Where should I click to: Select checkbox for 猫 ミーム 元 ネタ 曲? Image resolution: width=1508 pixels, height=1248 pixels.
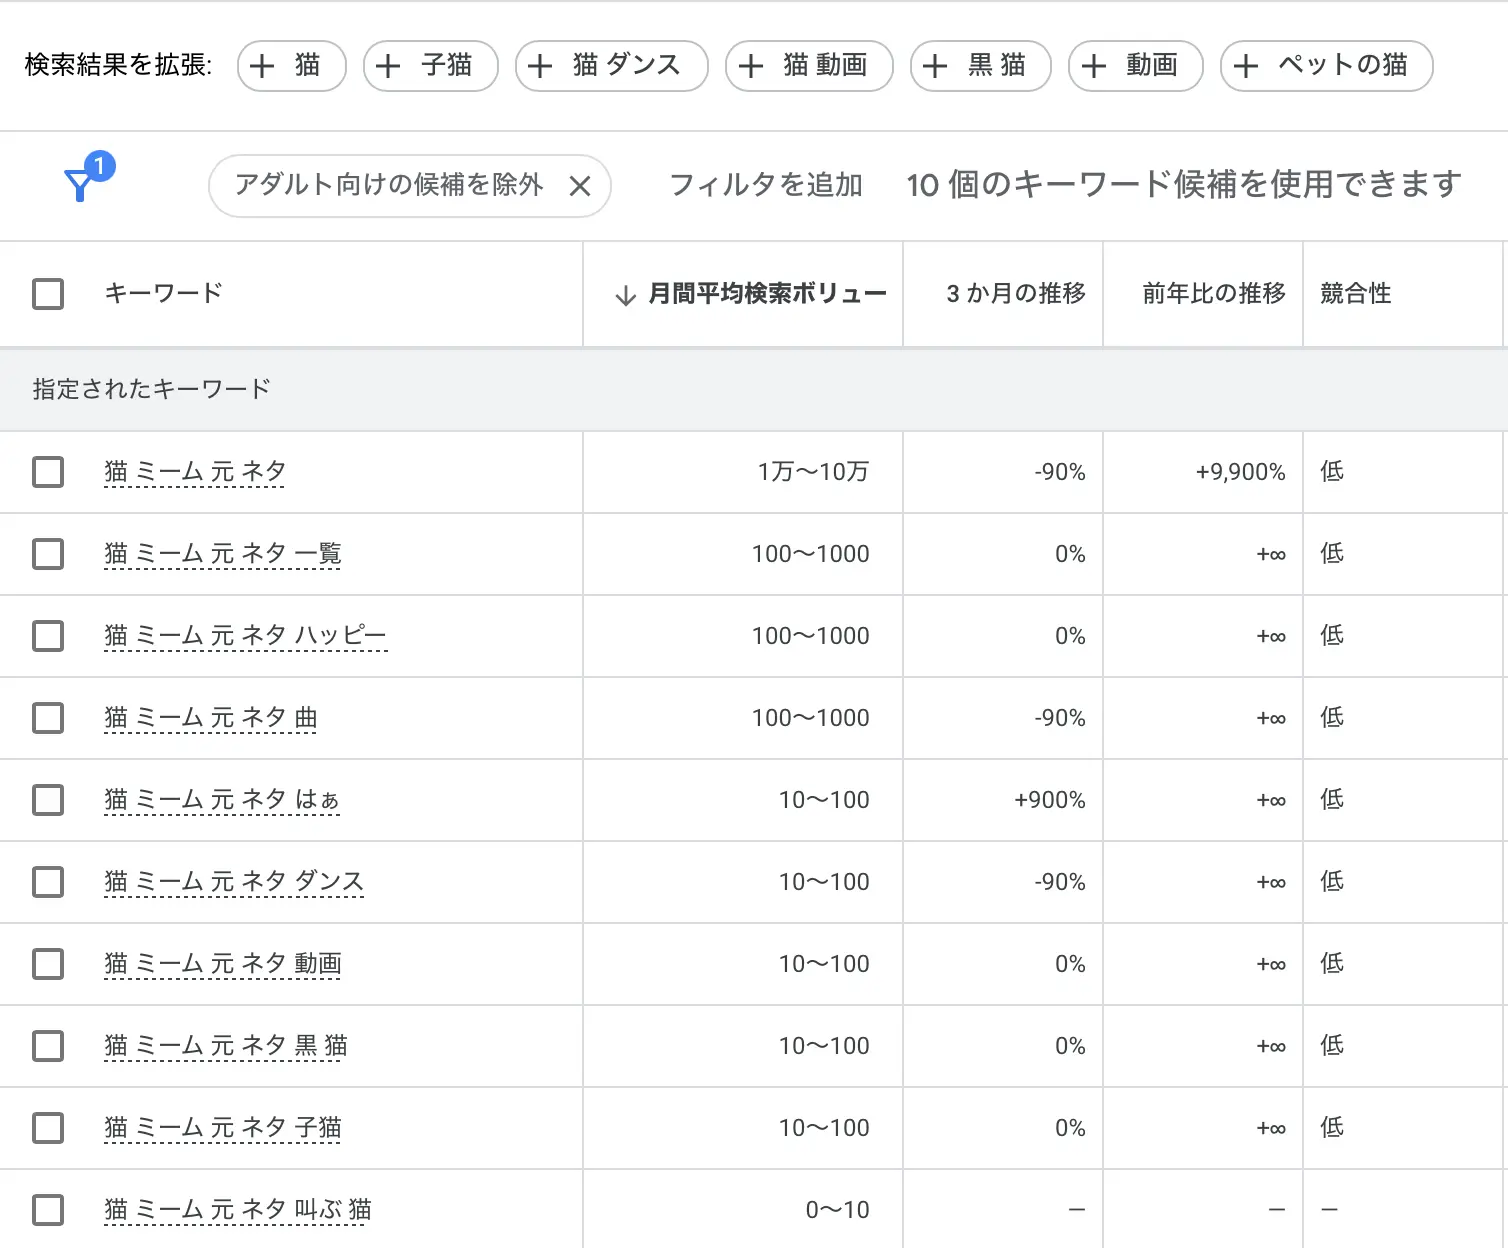(x=48, y=718)
